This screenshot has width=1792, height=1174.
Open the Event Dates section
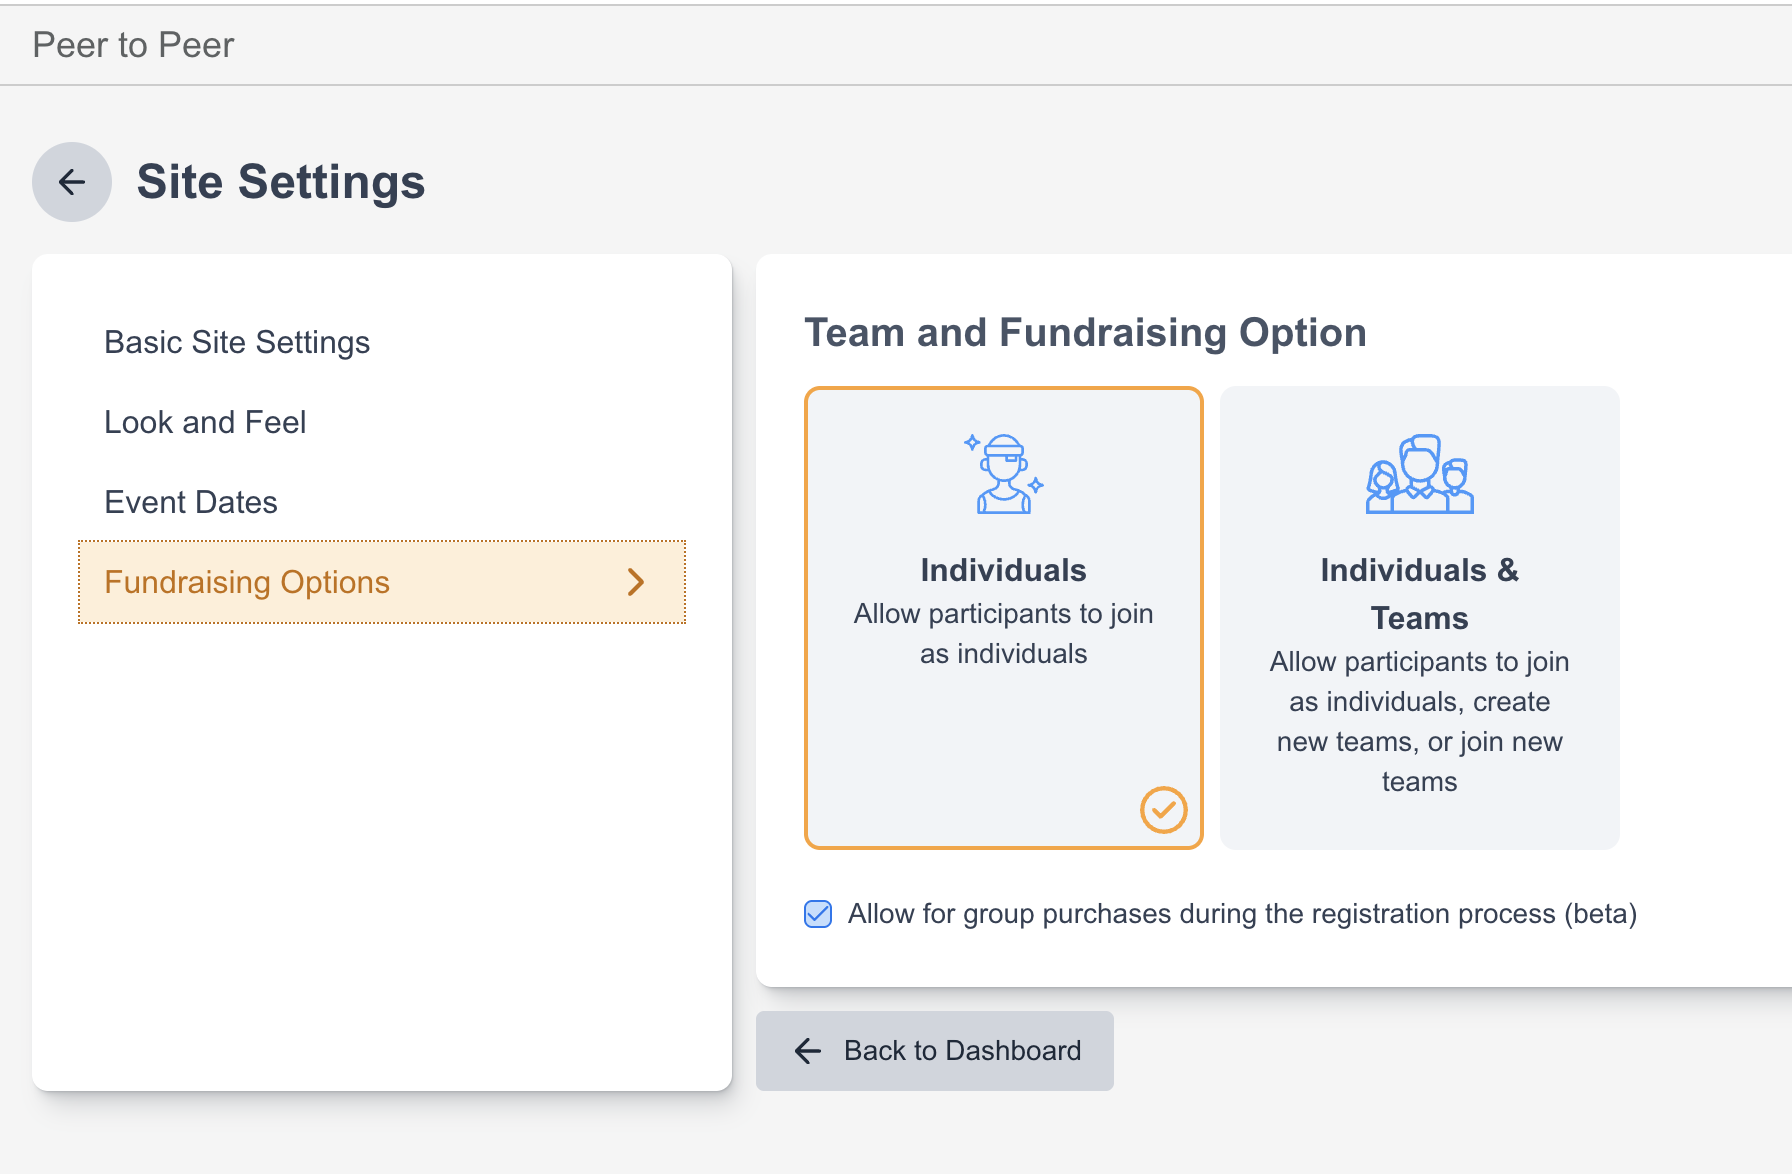[191, 502]
